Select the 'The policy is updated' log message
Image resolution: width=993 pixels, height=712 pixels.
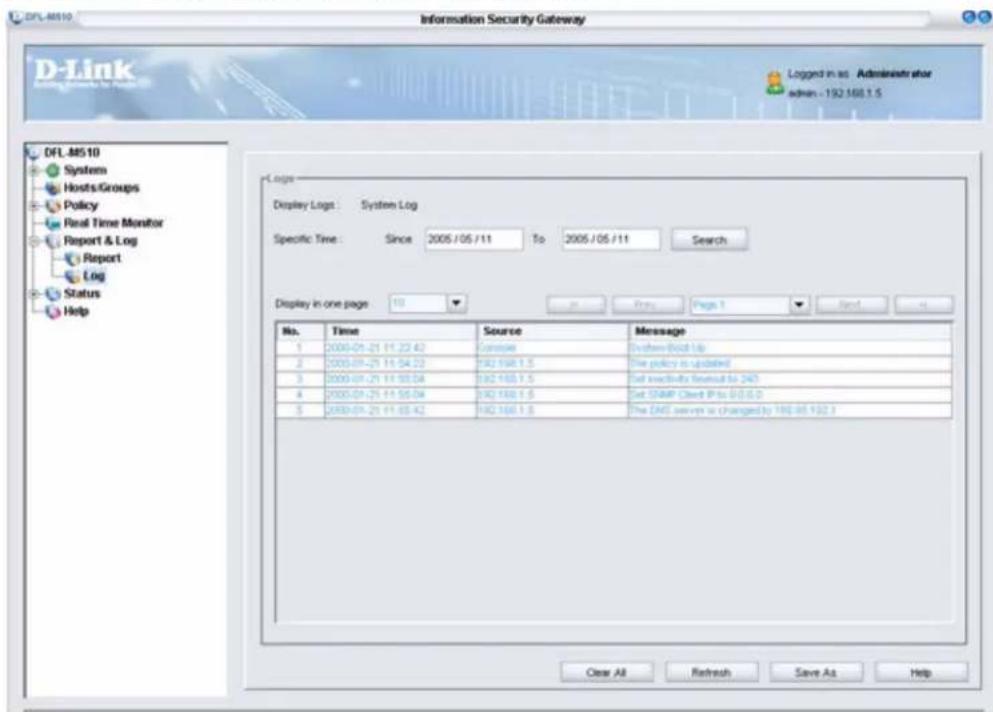(x=680, y=364)
